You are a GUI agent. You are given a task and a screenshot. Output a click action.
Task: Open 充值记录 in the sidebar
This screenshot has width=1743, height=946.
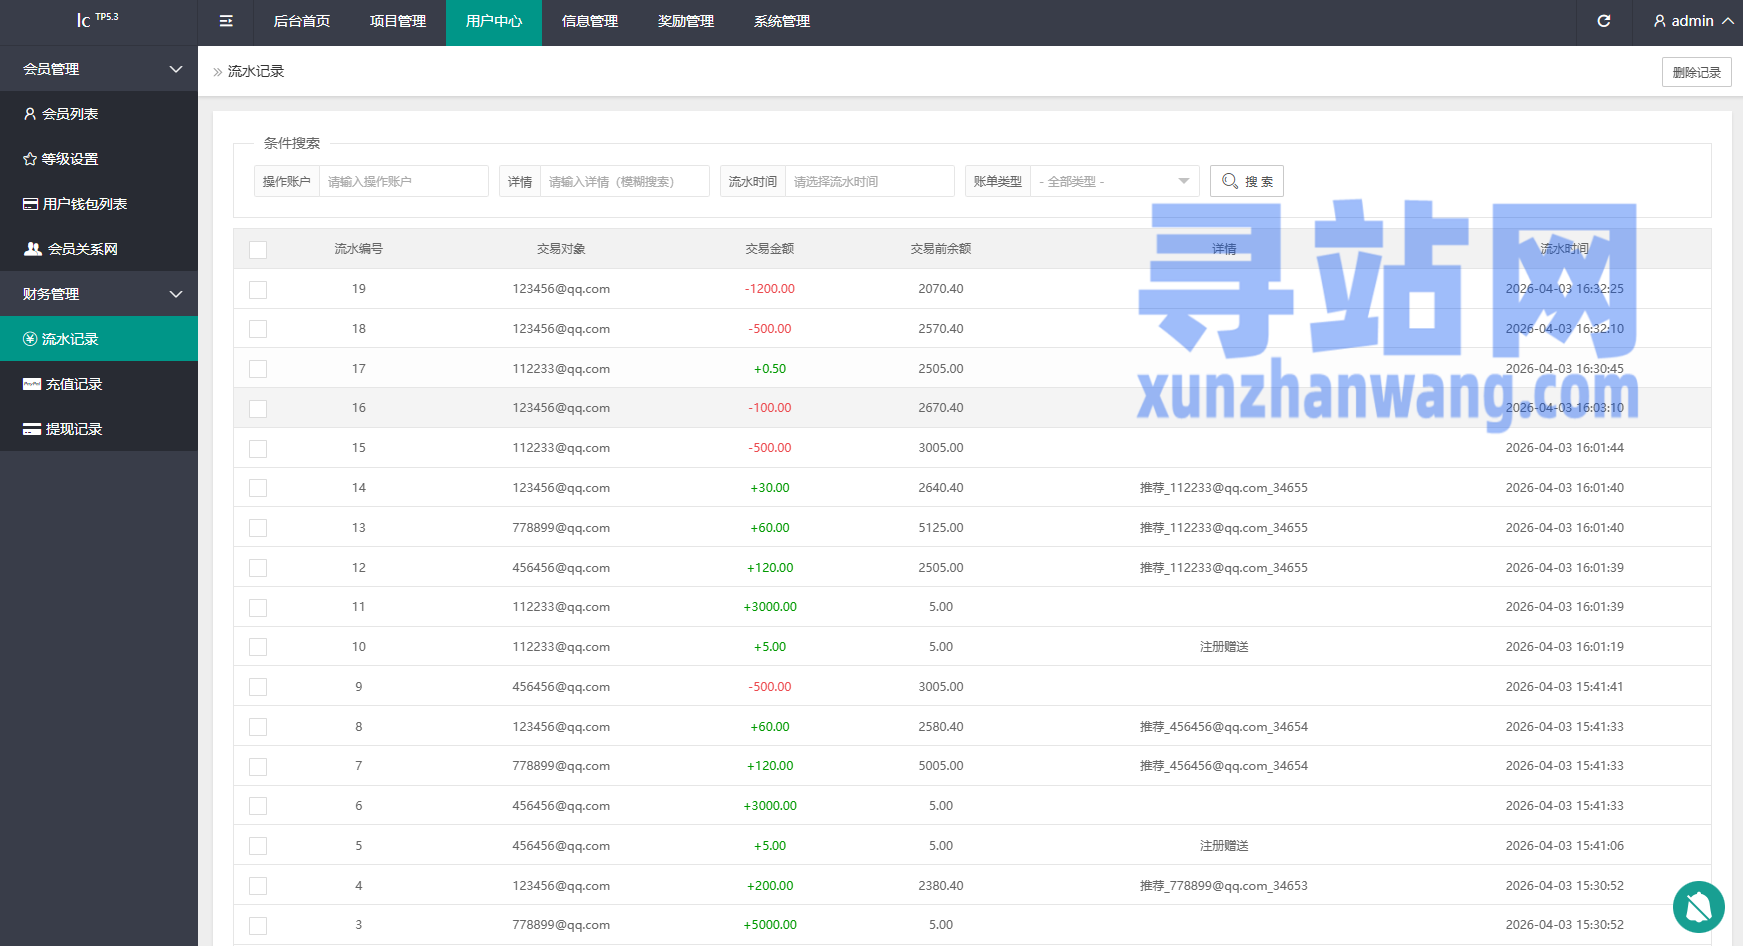click(x=99, y=384)
